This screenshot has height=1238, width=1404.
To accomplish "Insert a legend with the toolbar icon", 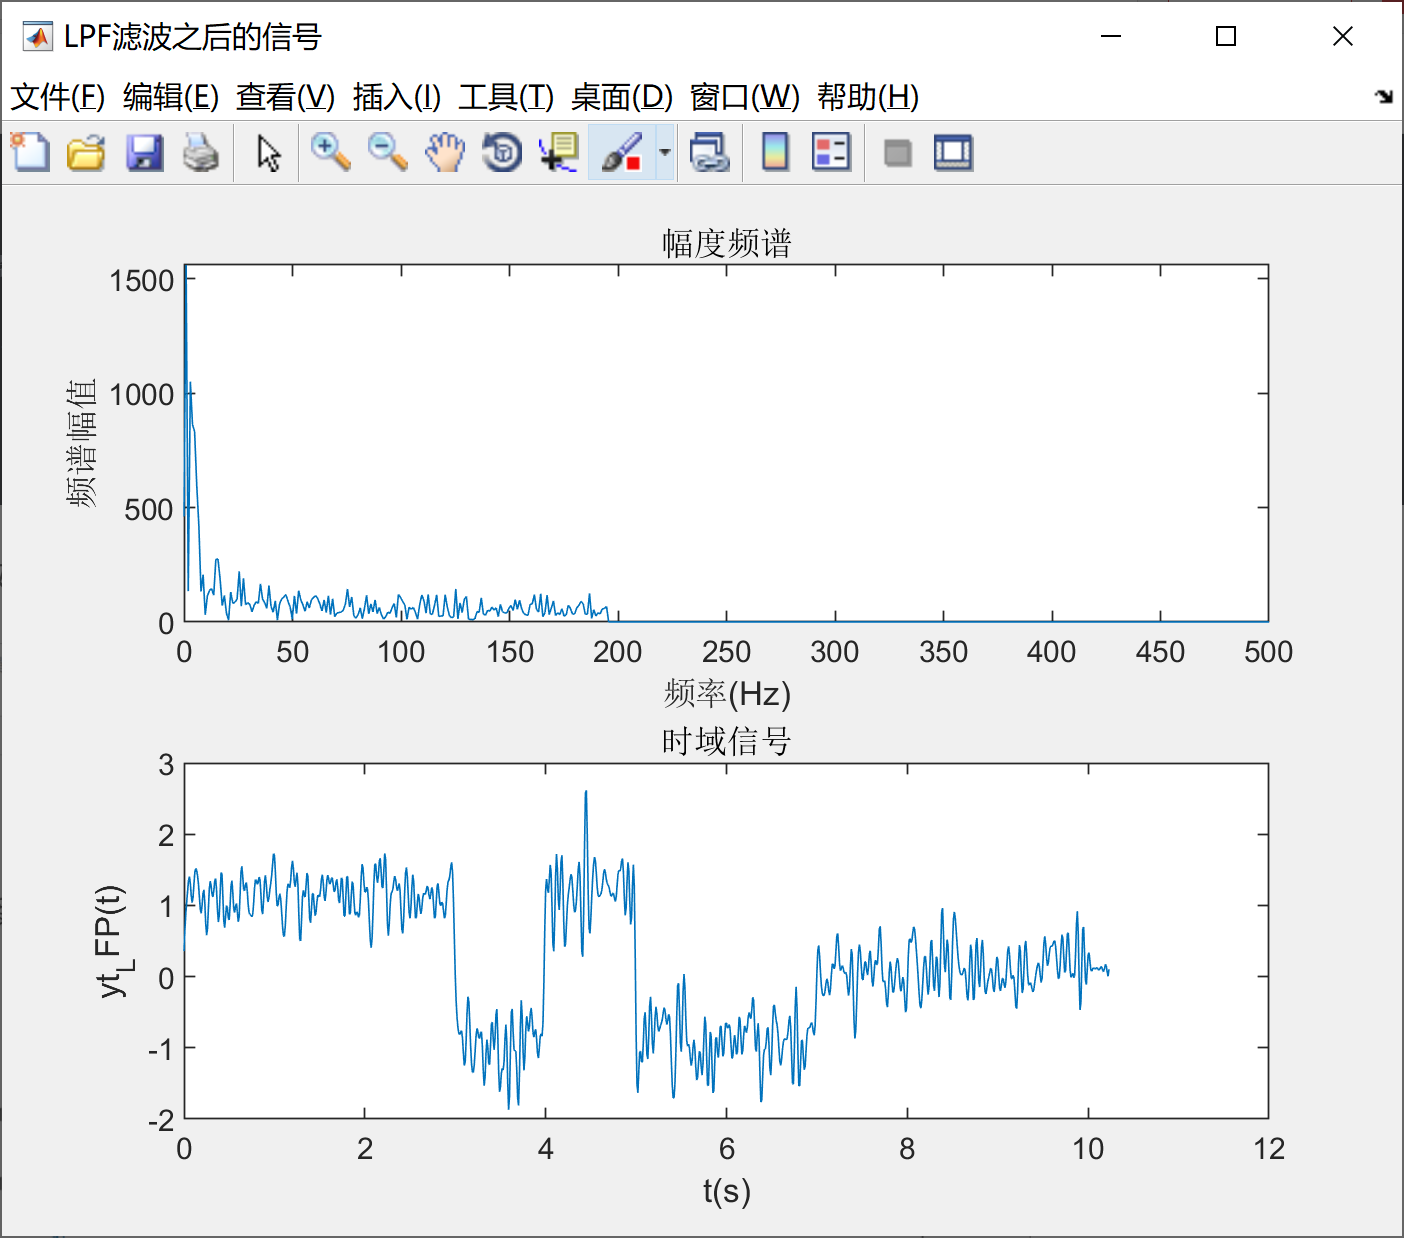I will pos(831,153).
